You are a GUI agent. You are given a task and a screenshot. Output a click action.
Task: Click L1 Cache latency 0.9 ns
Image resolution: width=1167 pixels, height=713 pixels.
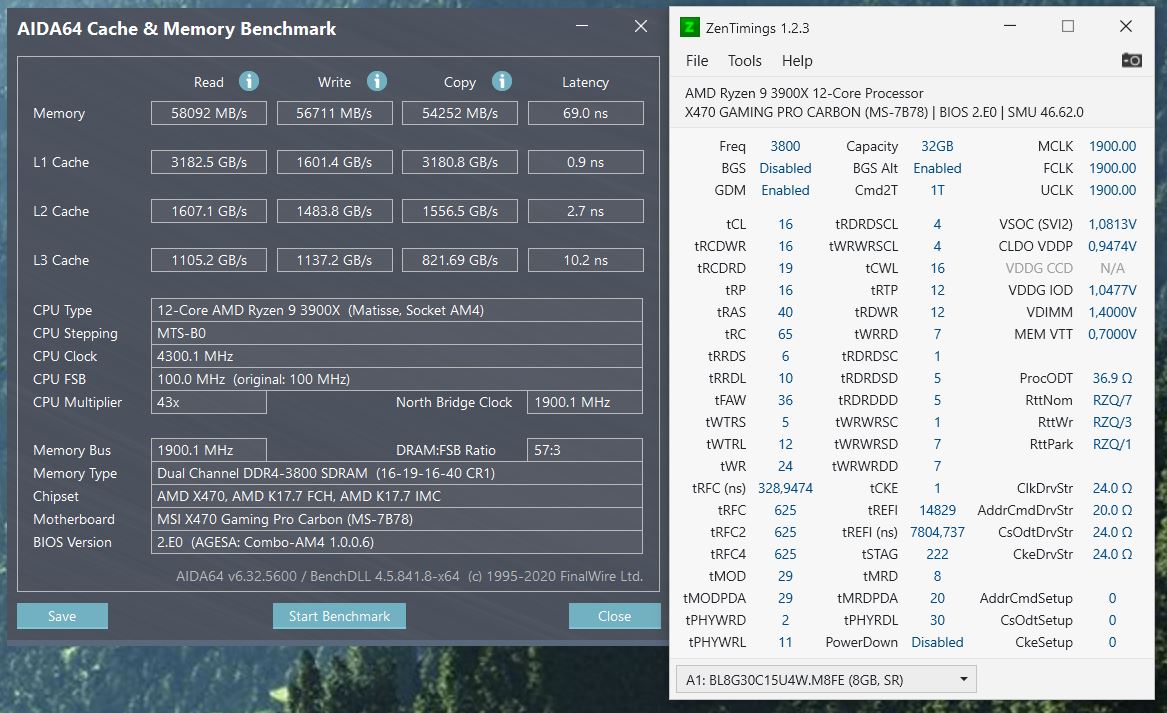pyautogui.click(x=586, y=162)
